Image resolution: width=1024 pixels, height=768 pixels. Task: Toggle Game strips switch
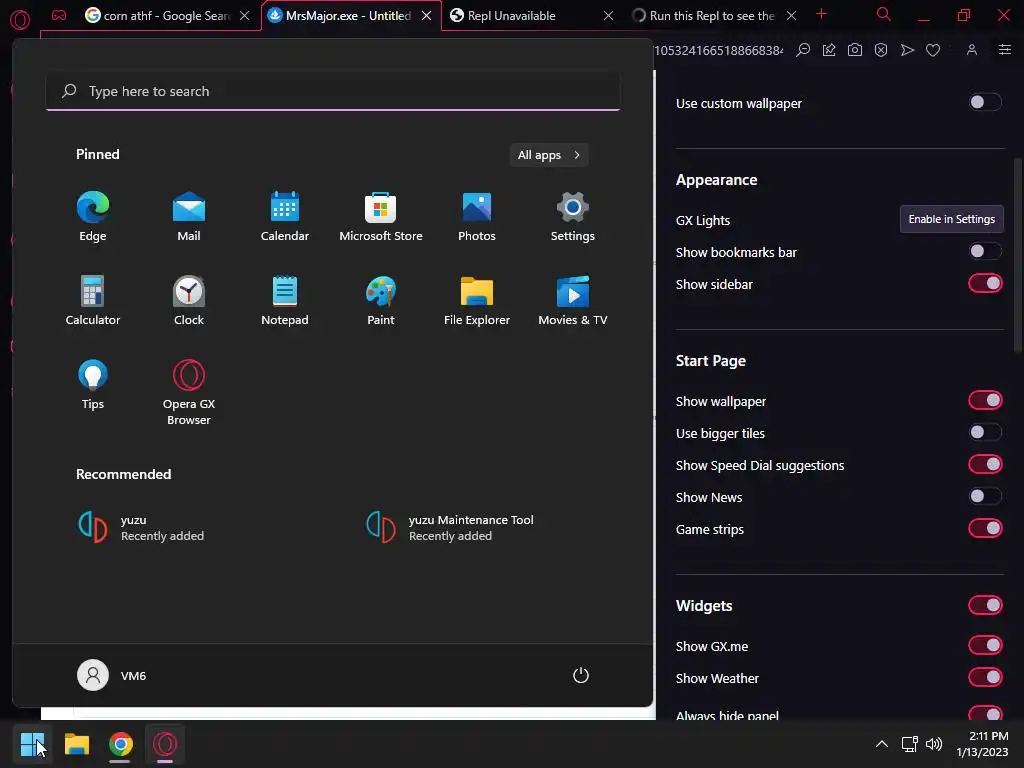point(985,528)
